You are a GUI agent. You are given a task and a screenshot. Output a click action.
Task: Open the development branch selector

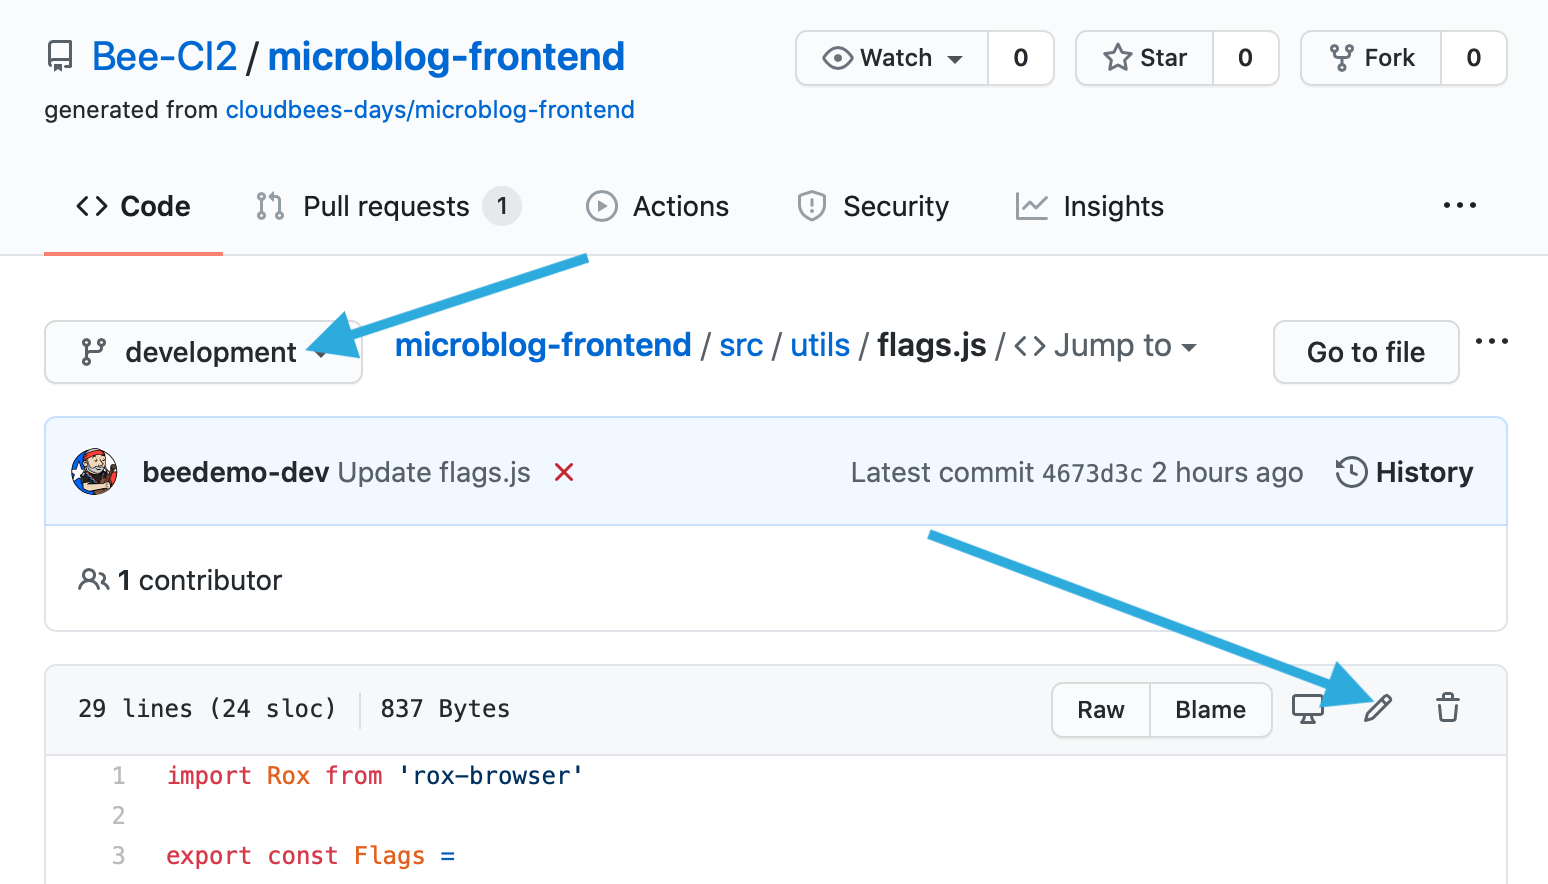(x=202, y=352)
